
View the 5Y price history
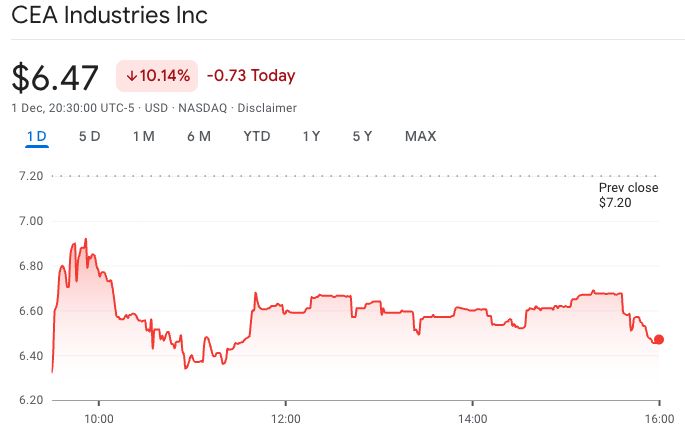coord(363,137)
